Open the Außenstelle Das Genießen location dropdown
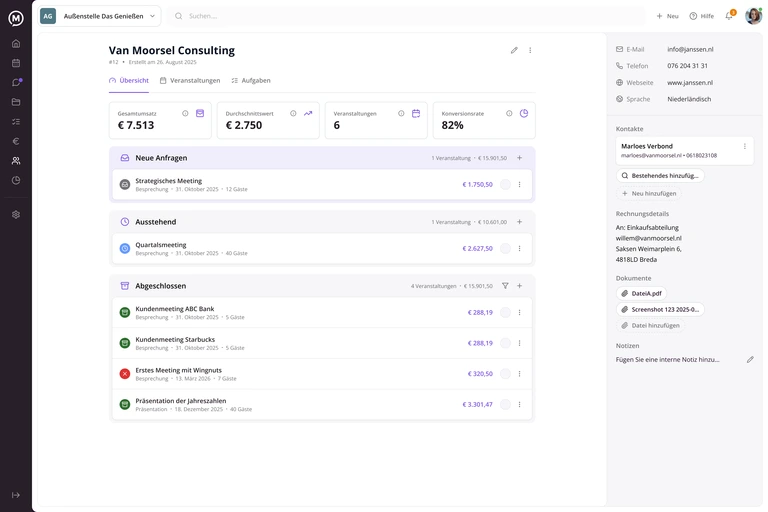 click(99, 16)
